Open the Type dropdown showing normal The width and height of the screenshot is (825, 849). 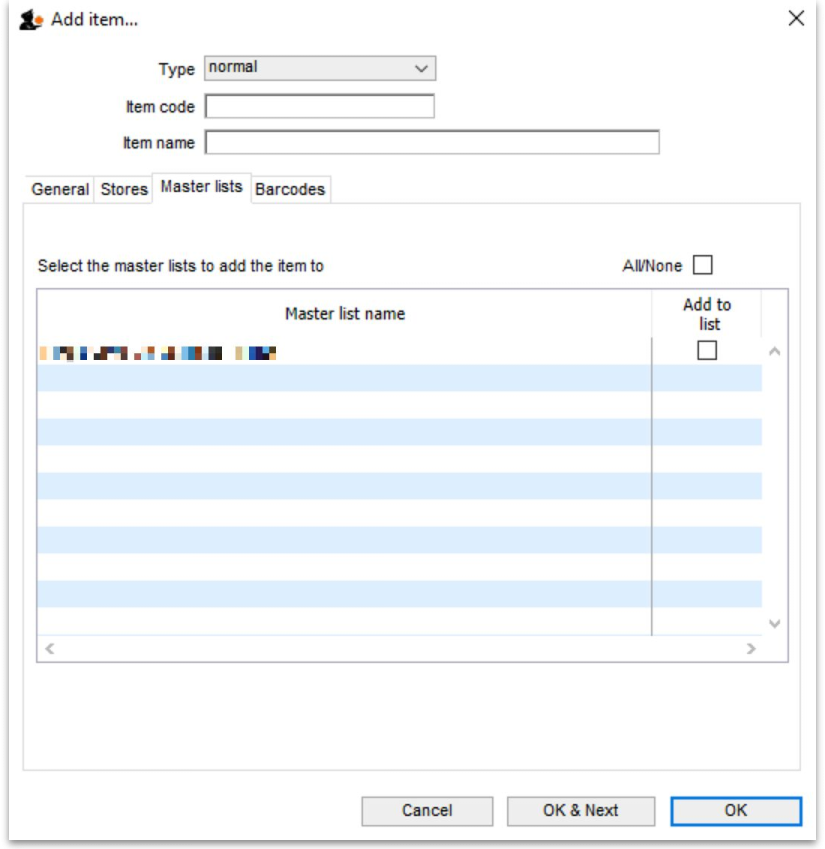(x=320, y=68)
